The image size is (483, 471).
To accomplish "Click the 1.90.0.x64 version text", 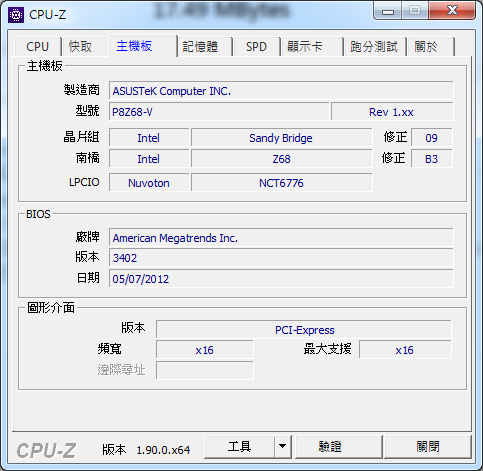I will 163,450.
